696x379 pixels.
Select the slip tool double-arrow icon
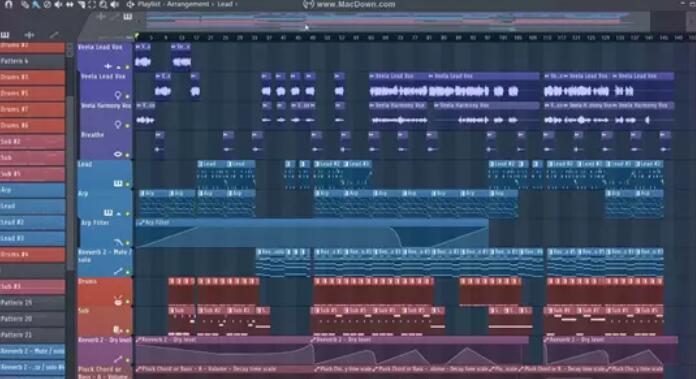point(70,4)
